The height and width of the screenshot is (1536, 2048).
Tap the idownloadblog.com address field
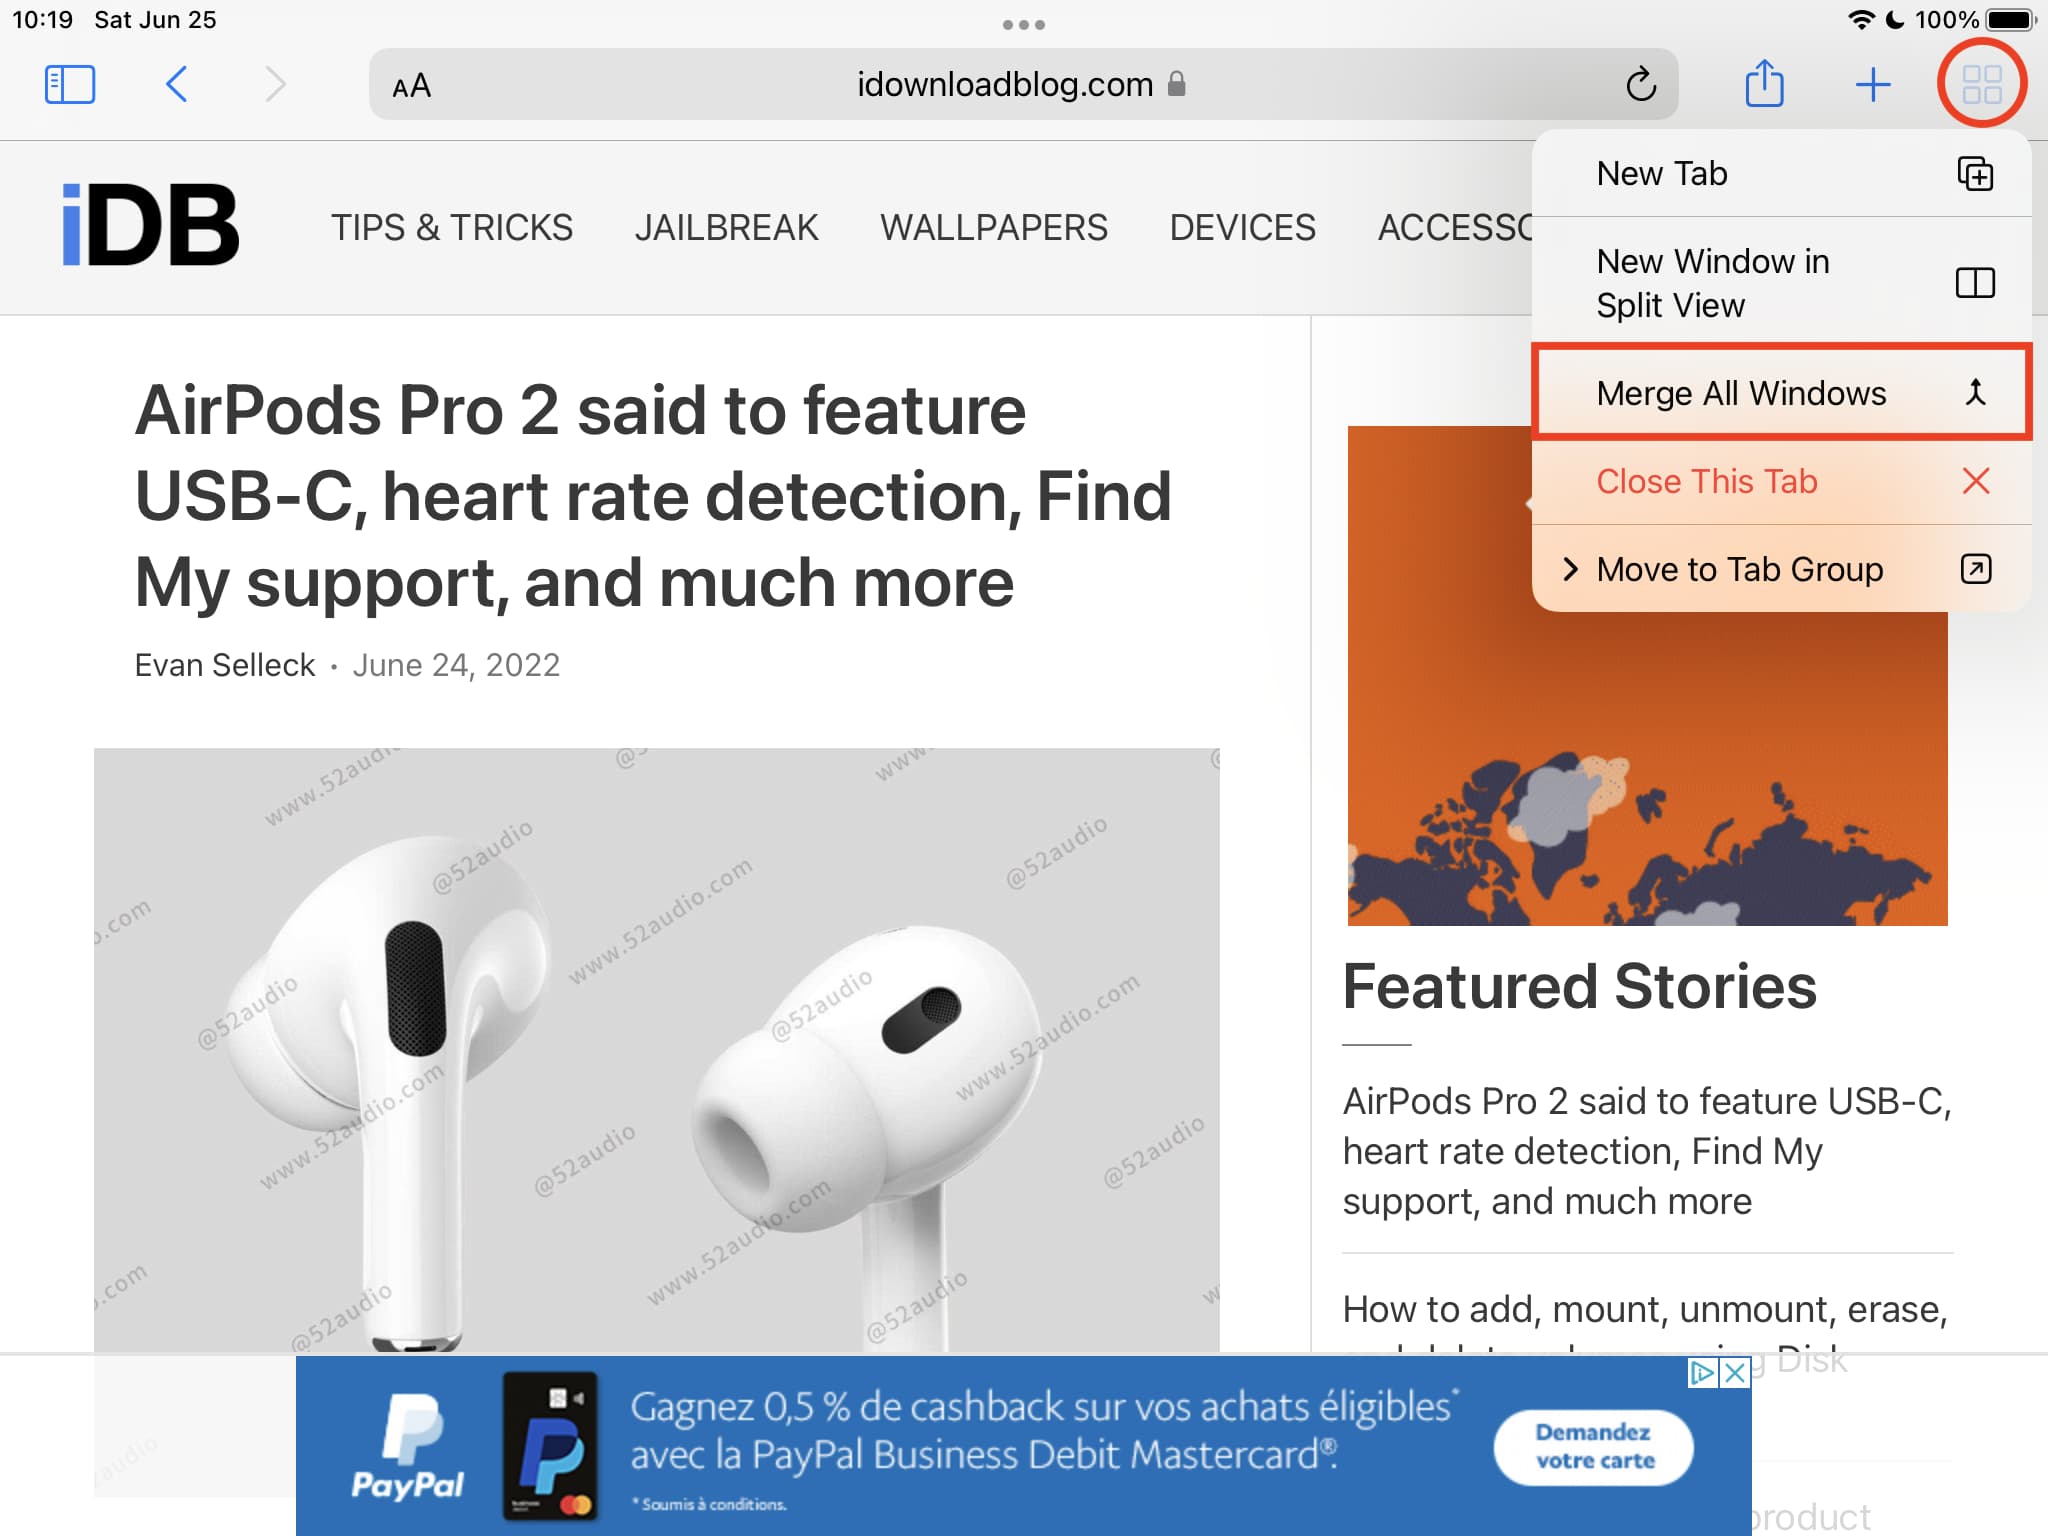[x=1023, y=84]
